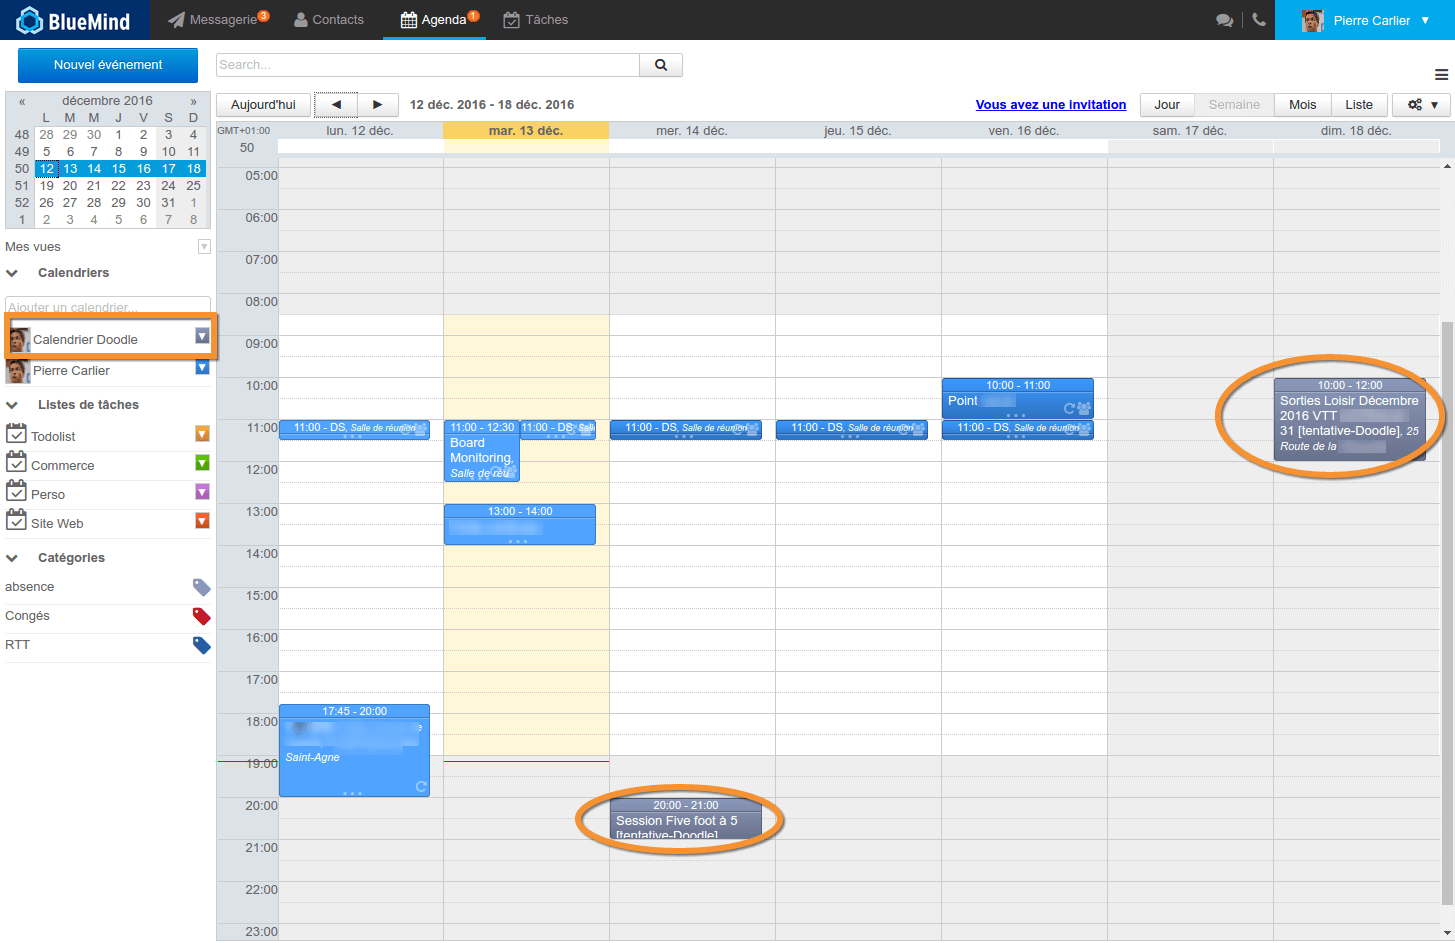The image size is (1455, 943).
Task: Click the green color swatch next to Commerce
Action: [200, 463]
